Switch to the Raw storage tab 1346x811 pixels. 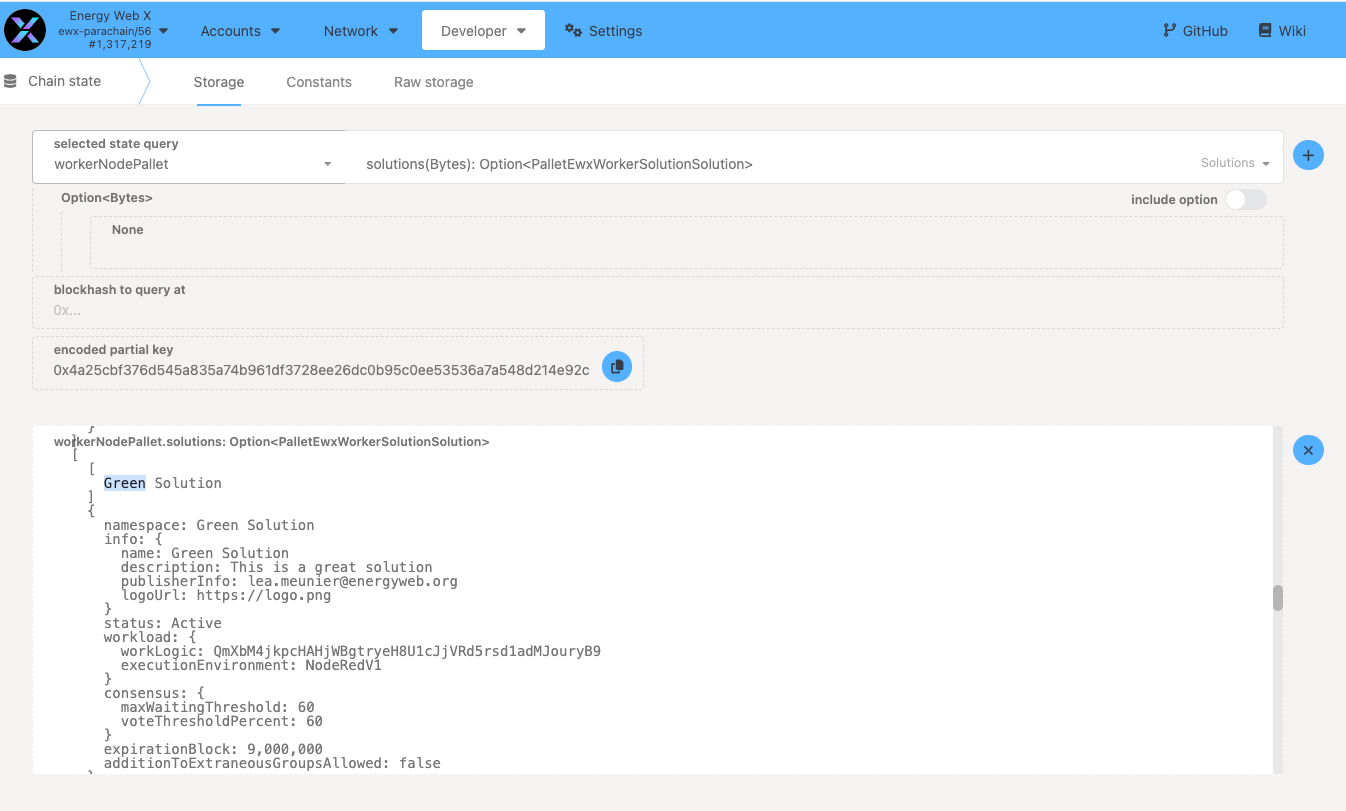click(433, 82)
